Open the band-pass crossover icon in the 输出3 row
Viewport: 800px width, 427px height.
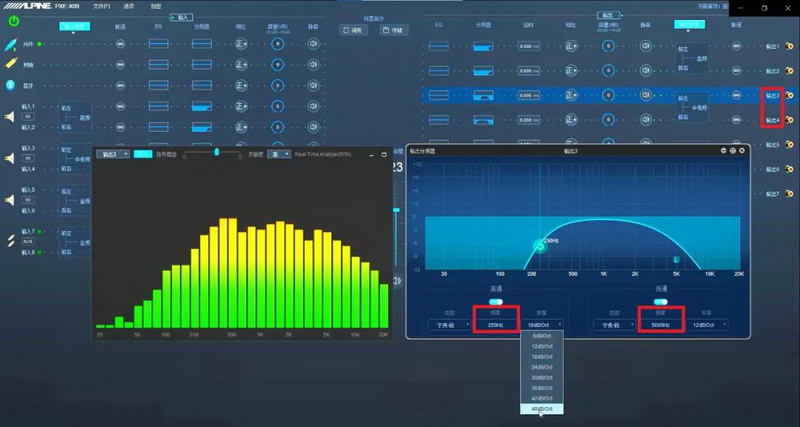click(x=484, y=95)
